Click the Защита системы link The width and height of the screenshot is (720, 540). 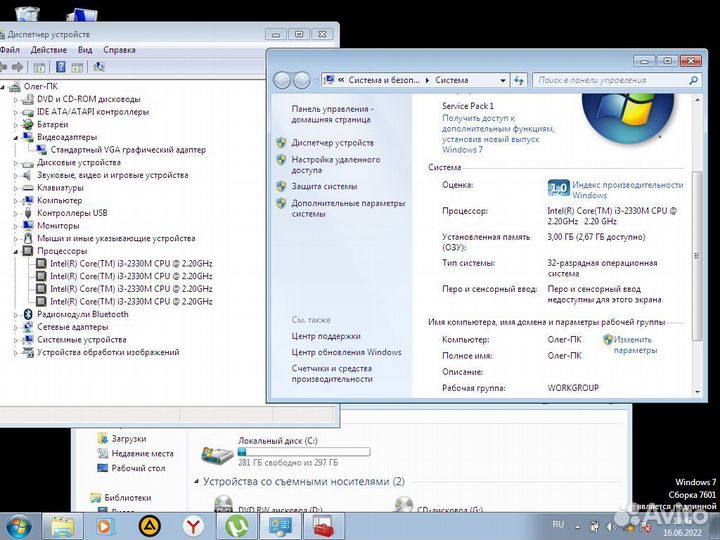tap(324, 186)
